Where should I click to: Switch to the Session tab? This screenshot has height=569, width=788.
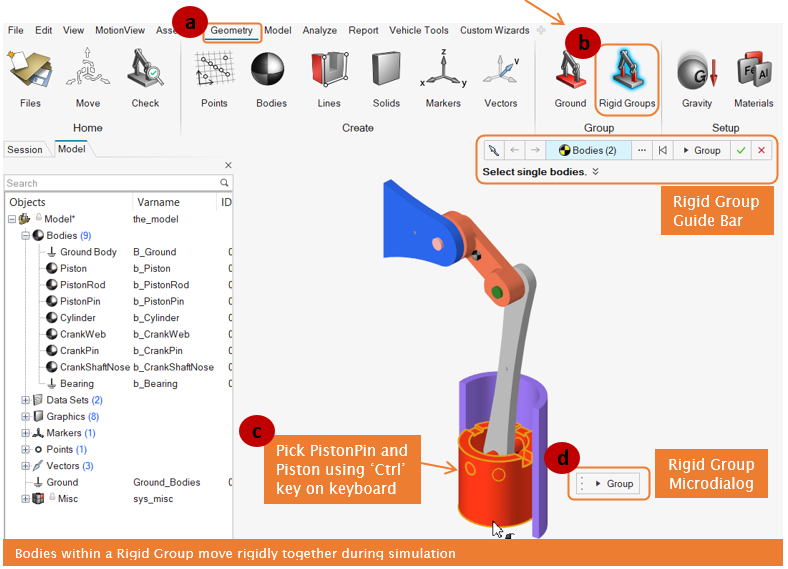point(25,150)
